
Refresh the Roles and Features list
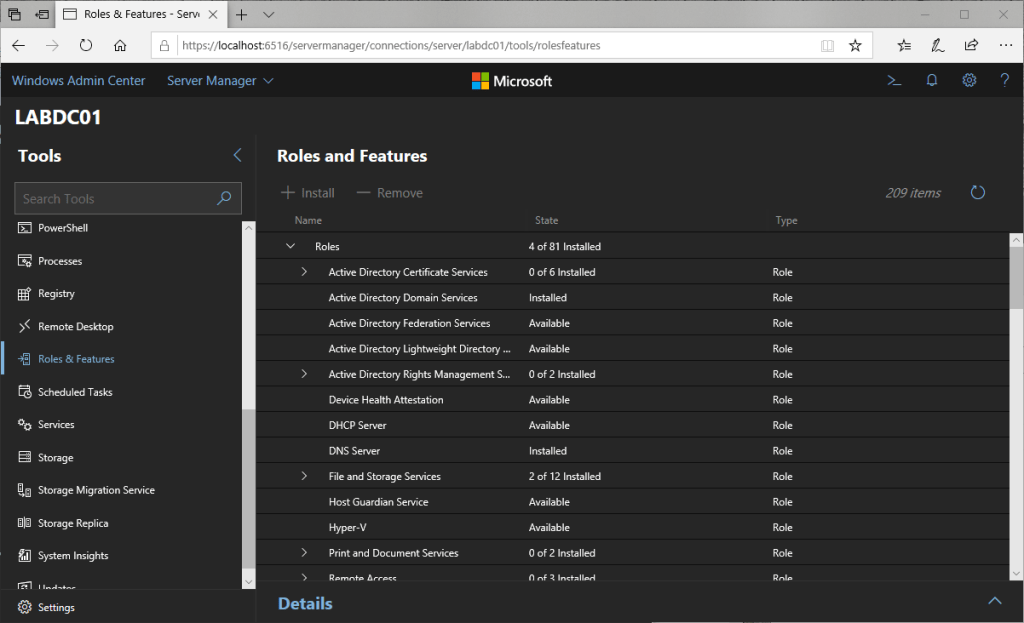point(978,193)
